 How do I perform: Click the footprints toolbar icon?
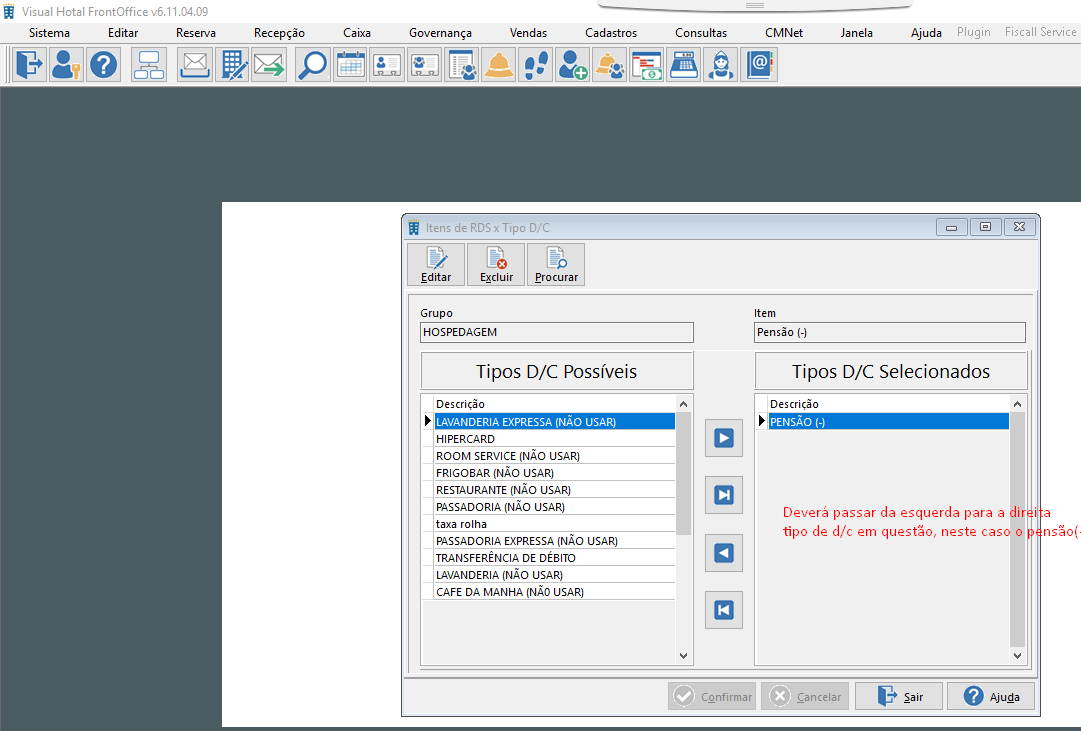click(536, 65)
